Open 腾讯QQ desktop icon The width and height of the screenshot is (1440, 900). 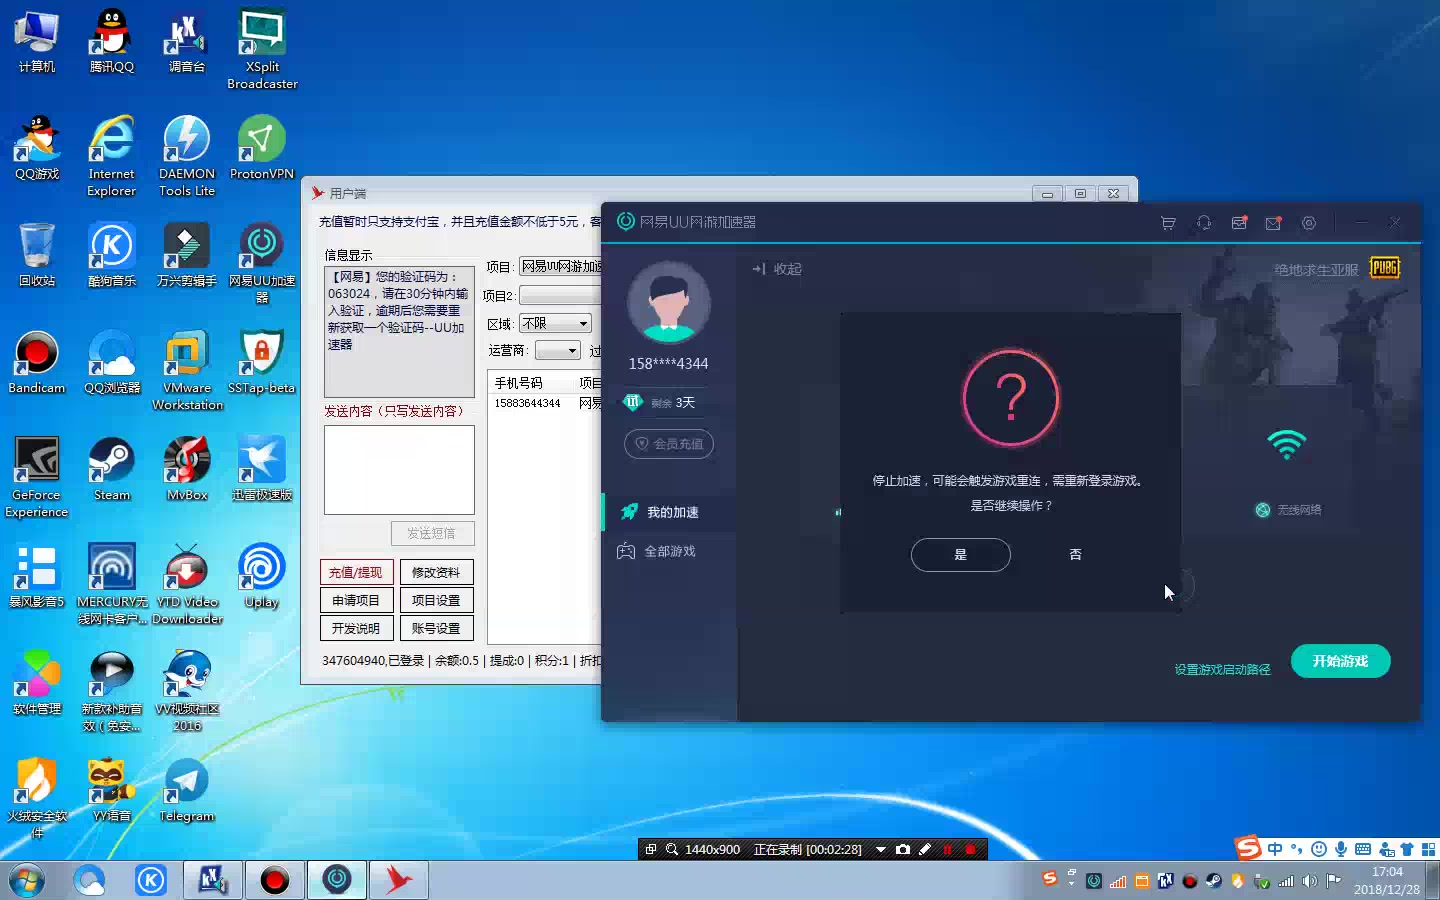pos(111,41)
